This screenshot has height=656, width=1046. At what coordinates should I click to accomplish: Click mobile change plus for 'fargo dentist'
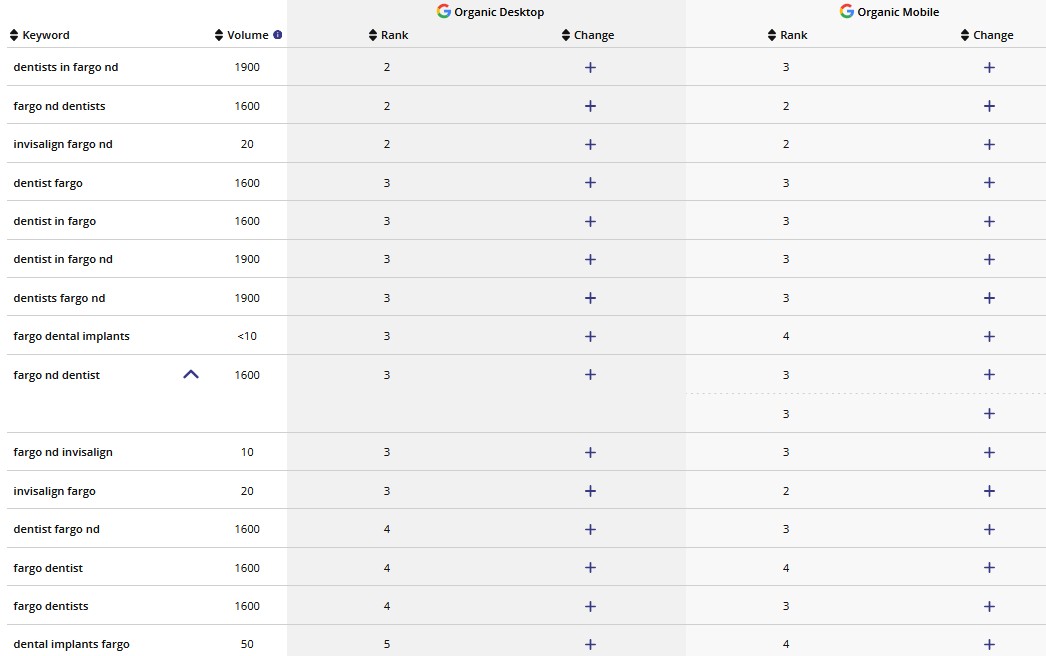click(x=989, y=568)
